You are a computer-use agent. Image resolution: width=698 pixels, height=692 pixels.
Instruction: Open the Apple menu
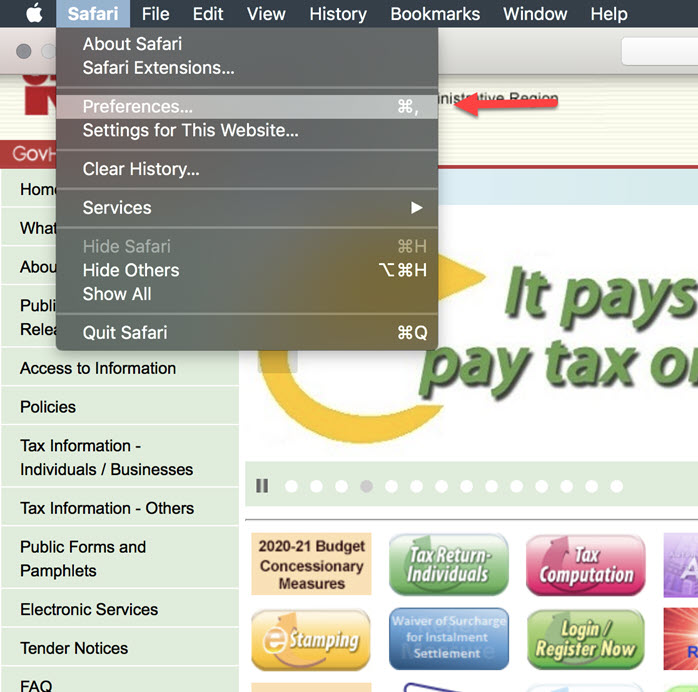tap(34, 14)
